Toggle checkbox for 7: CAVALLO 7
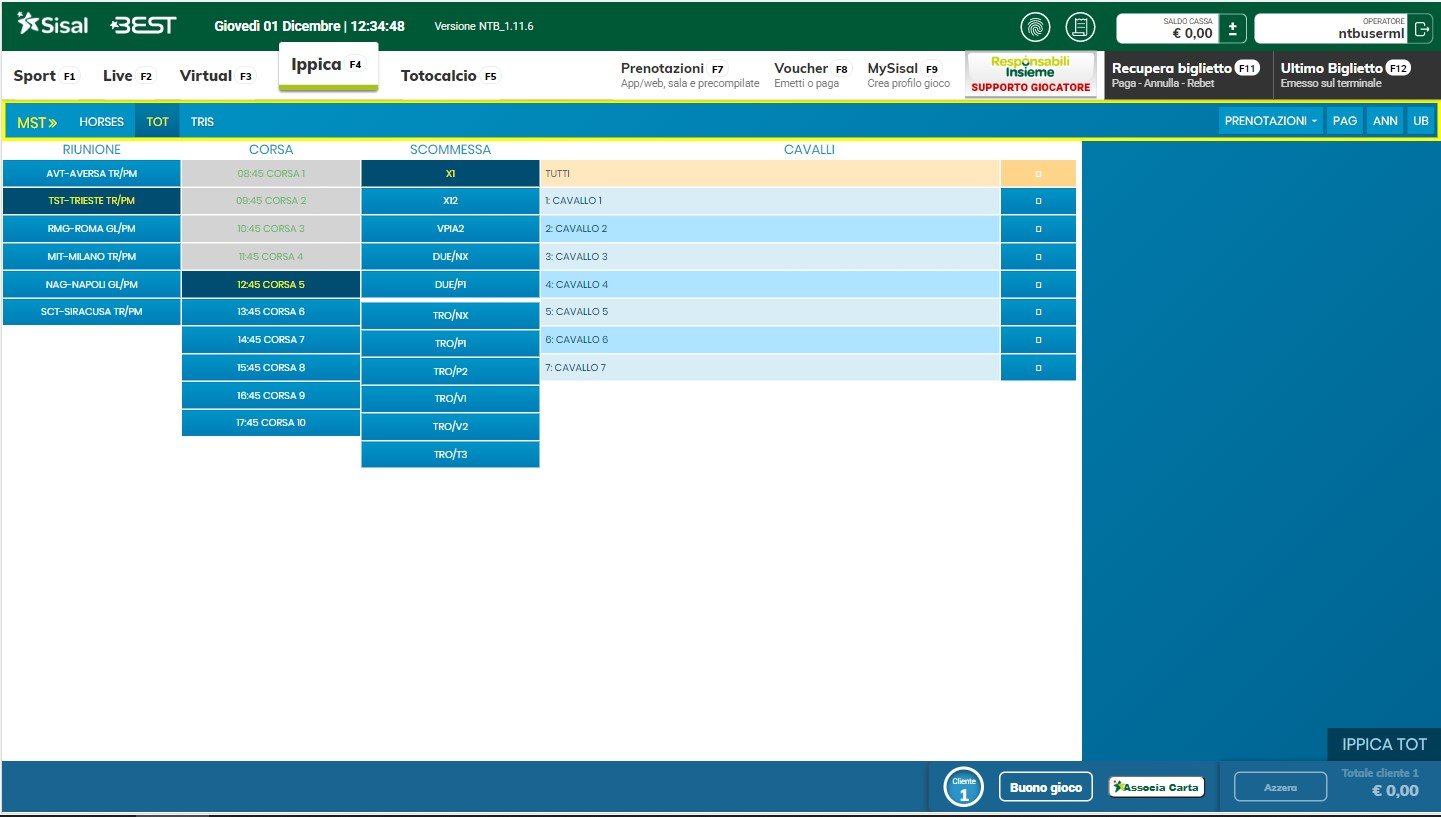 (1038, 368)
